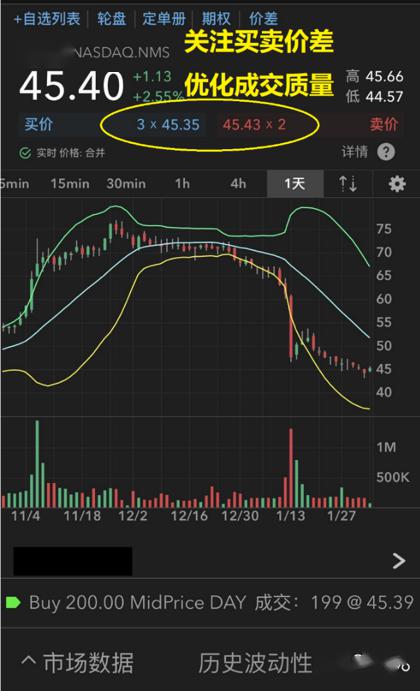Open 详情 details link
Viewport: 420px width, 691px height.
(354, 152)
